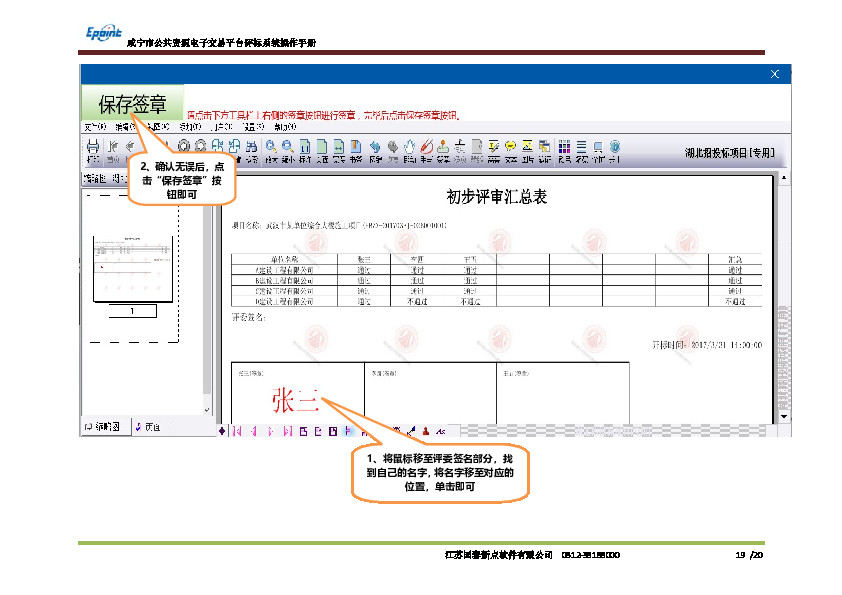Switch to the 缩略图 thumbnails tab
Screen dimensions: 842x595
[x=103, y=428]
